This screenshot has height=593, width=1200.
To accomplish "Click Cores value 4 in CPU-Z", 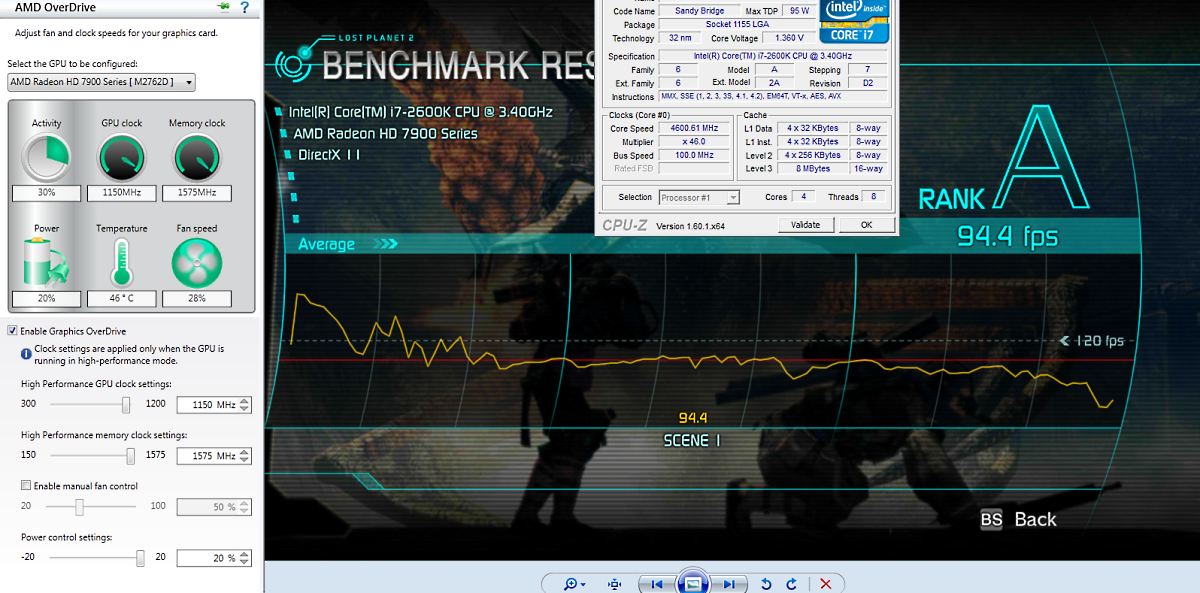I will point(802,197).
